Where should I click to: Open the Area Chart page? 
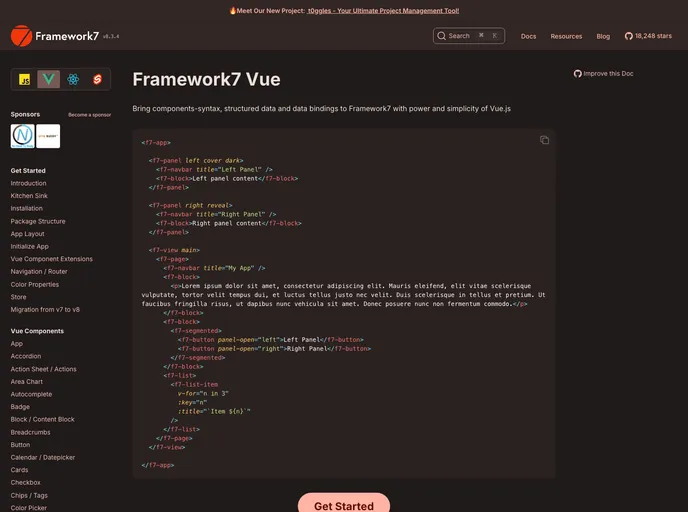(x=27, y=382)
